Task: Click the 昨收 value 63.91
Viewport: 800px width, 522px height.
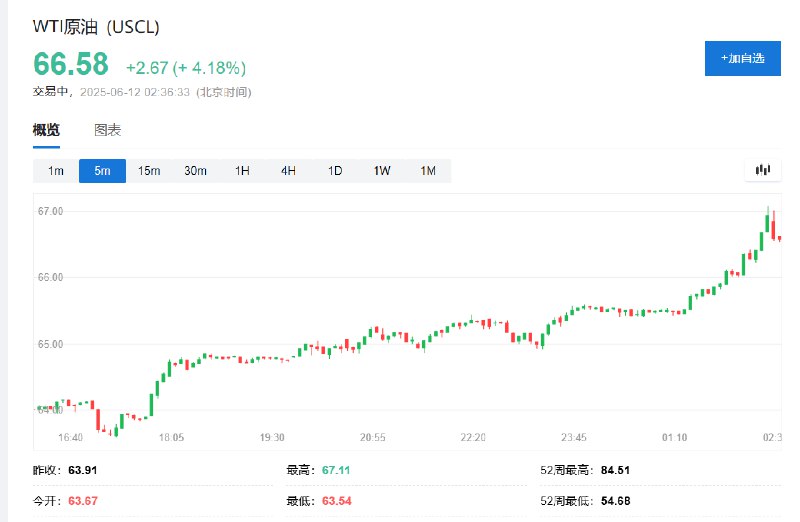Action: pyautogui.click(x=83, y=470)
